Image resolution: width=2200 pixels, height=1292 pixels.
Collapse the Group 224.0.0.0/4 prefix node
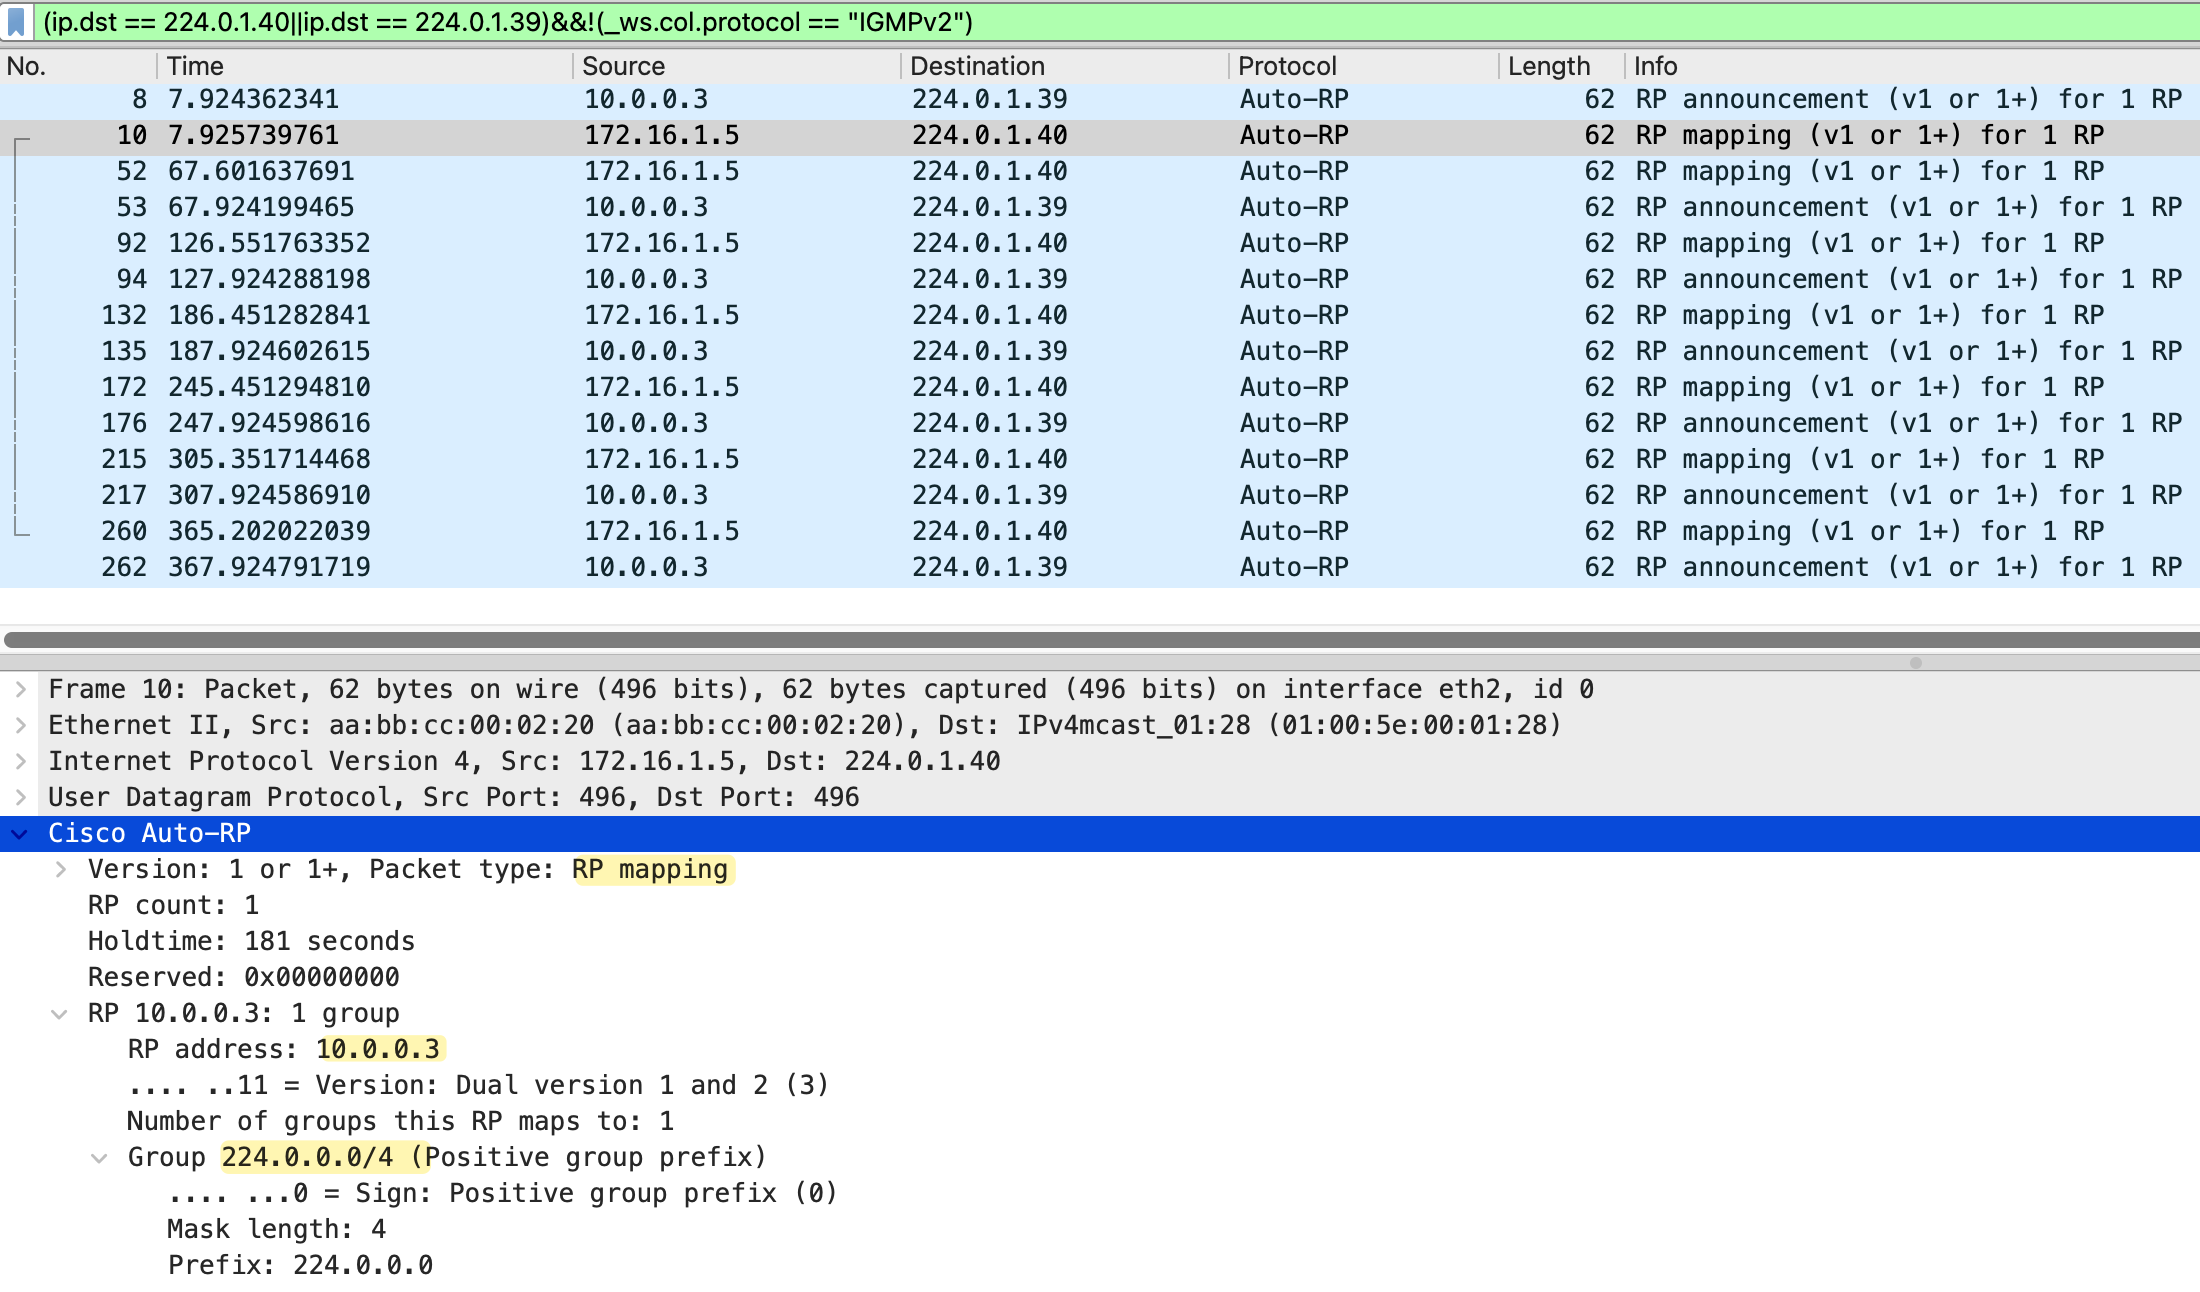click(99, 1158)
